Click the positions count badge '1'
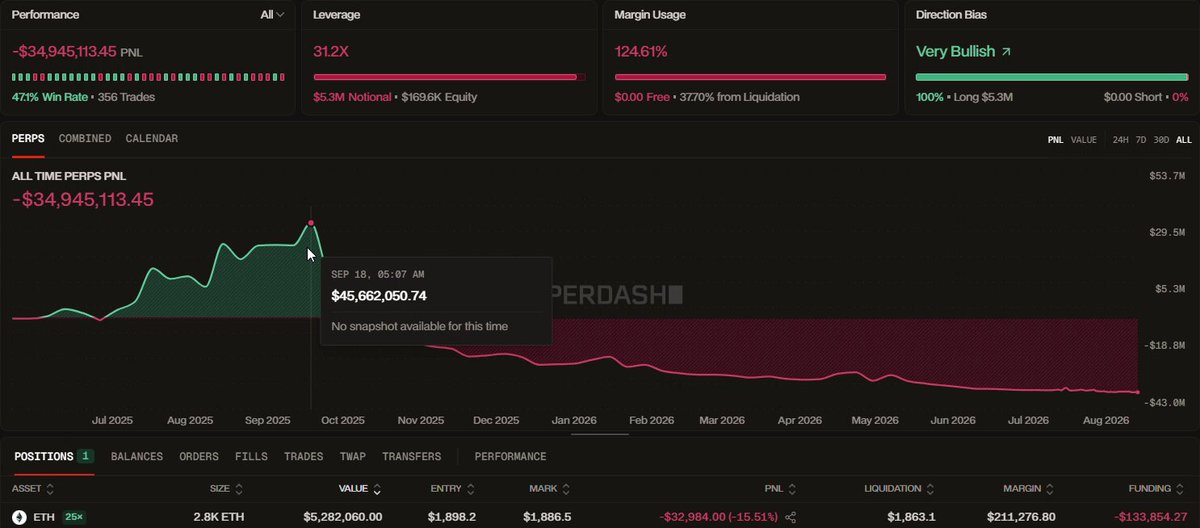 [x=86, y=456]
